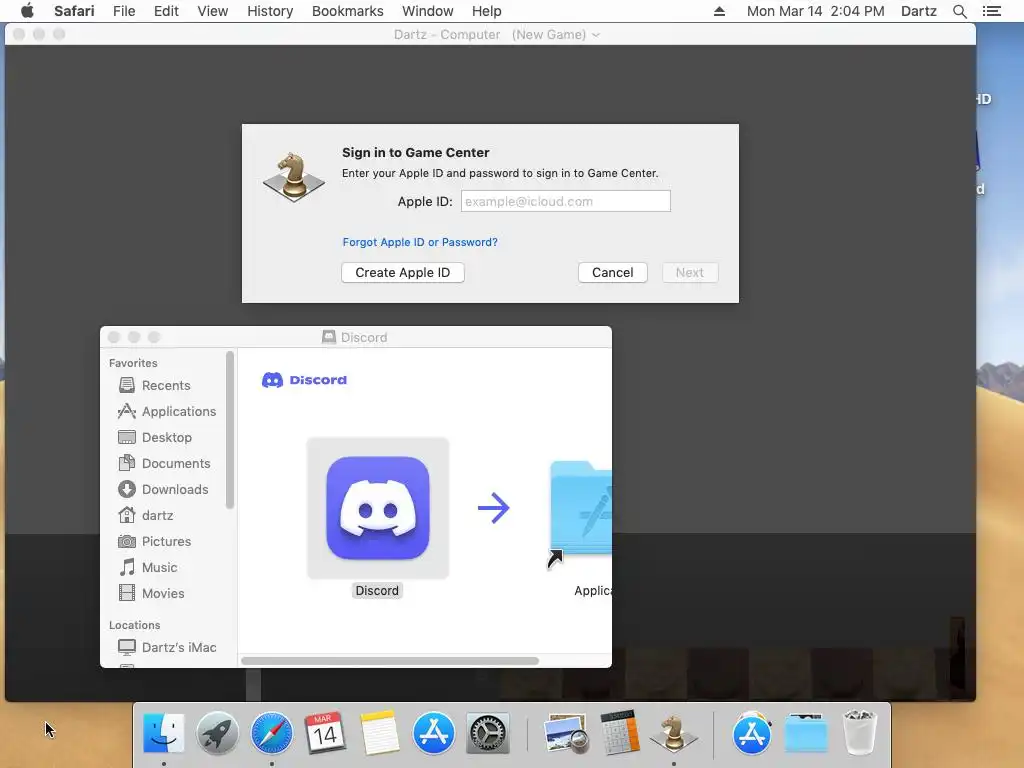Image resolution: width=1024 pixels, height=768 pixels.
Task: Click Forgot Apple ID or Password link
Action: click(x=420, y=242)
